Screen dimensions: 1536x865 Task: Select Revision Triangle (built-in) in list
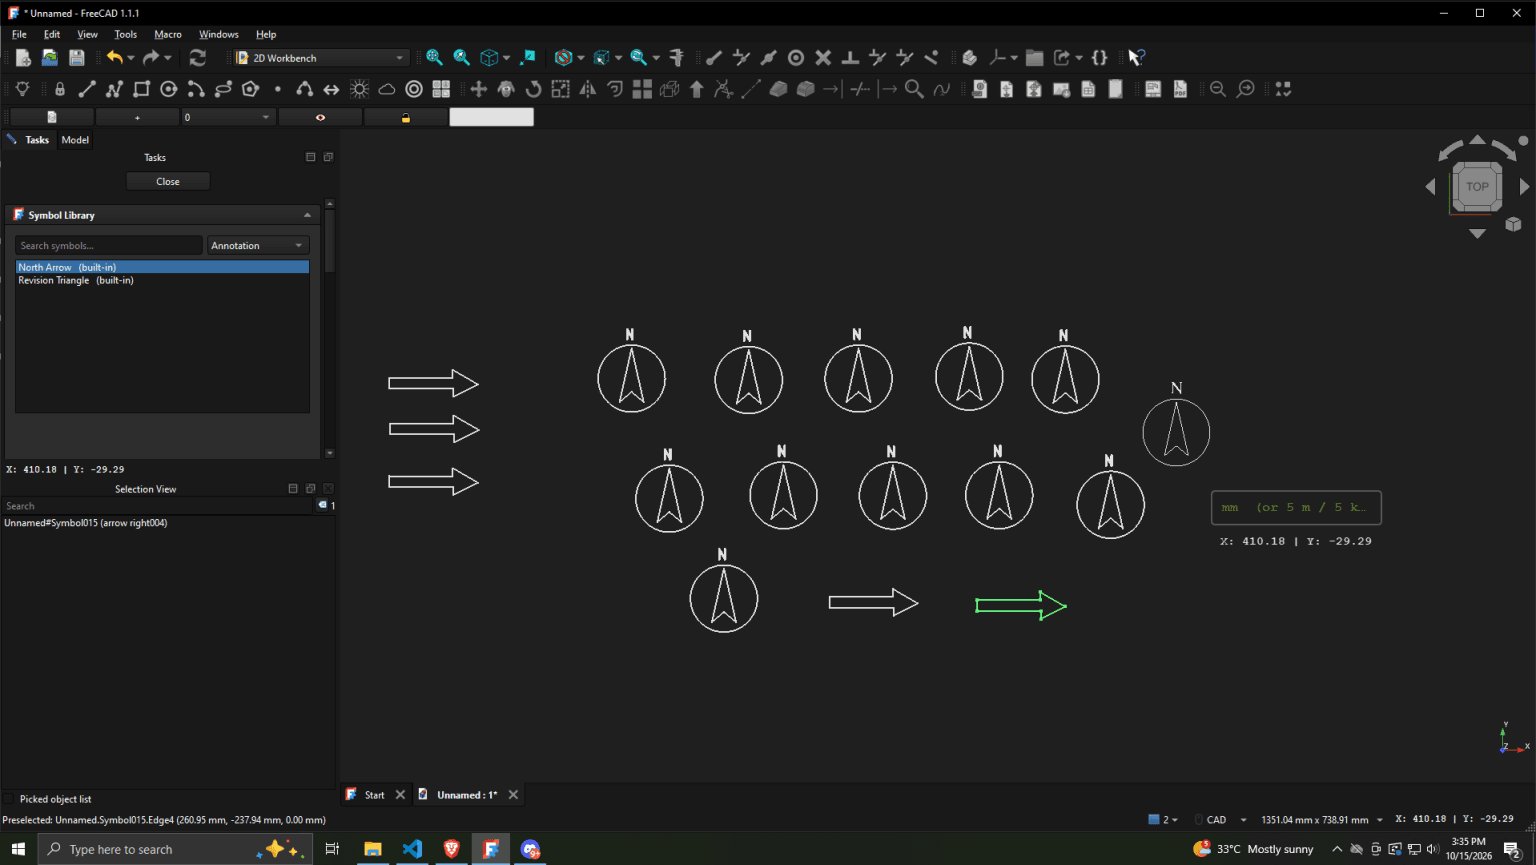(x=162, y=280)
